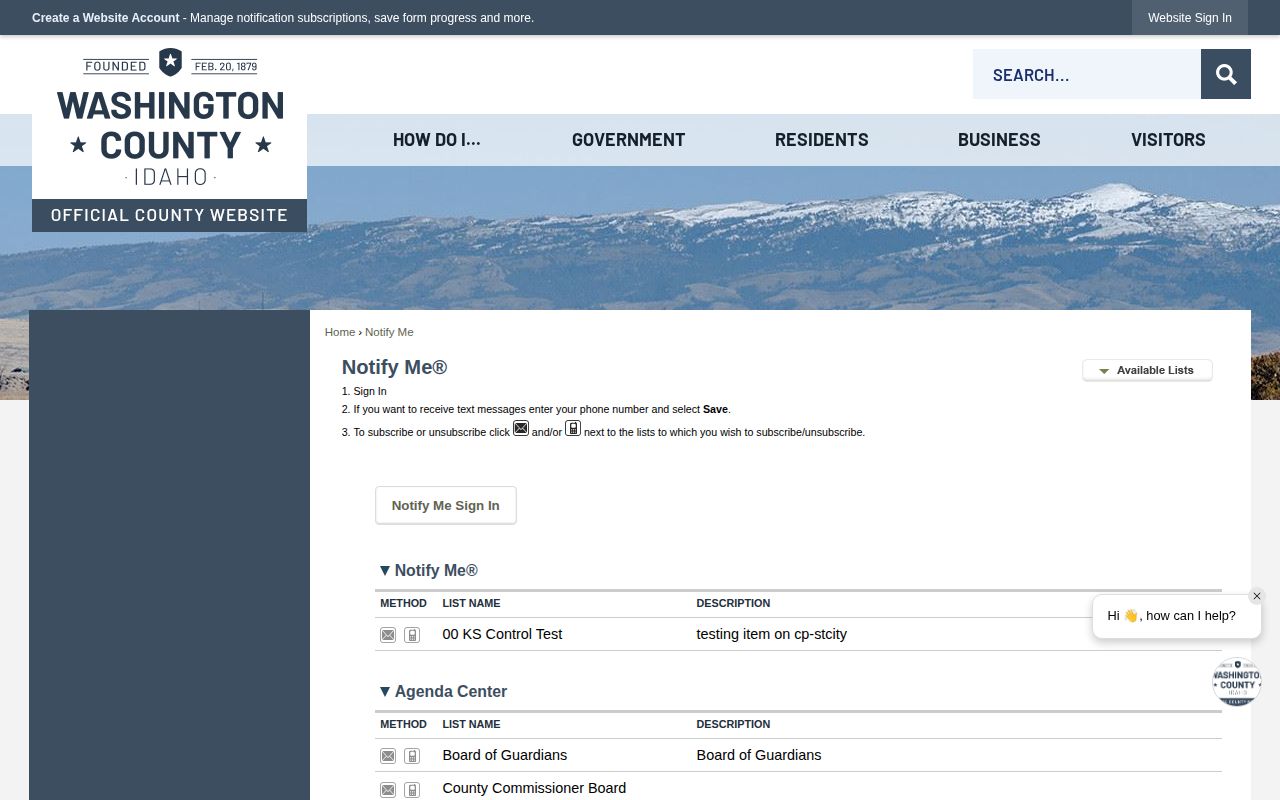Click the Notify Me Sign In button

[x=446, y=505]
